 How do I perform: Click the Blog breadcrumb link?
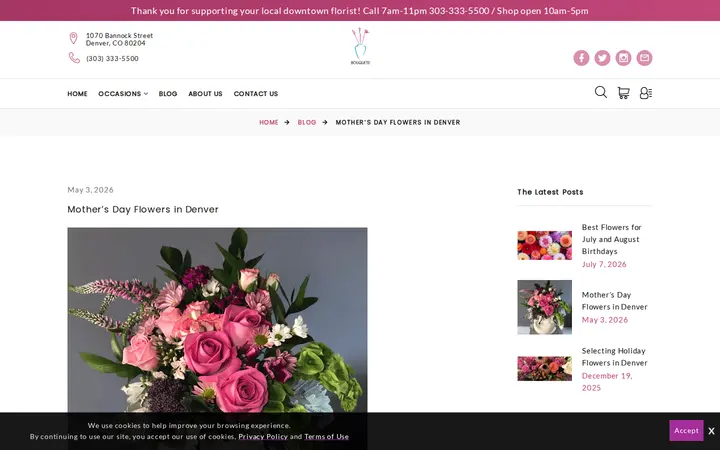(x=307, y=122)
